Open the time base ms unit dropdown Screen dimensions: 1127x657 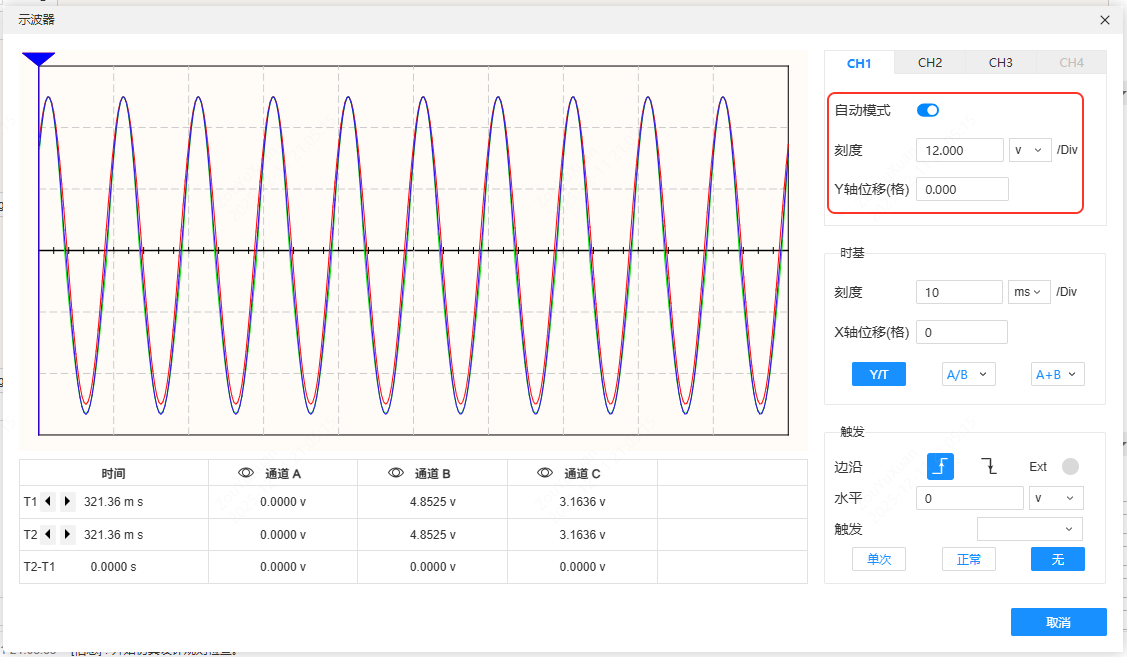[x=1029, y=292]
